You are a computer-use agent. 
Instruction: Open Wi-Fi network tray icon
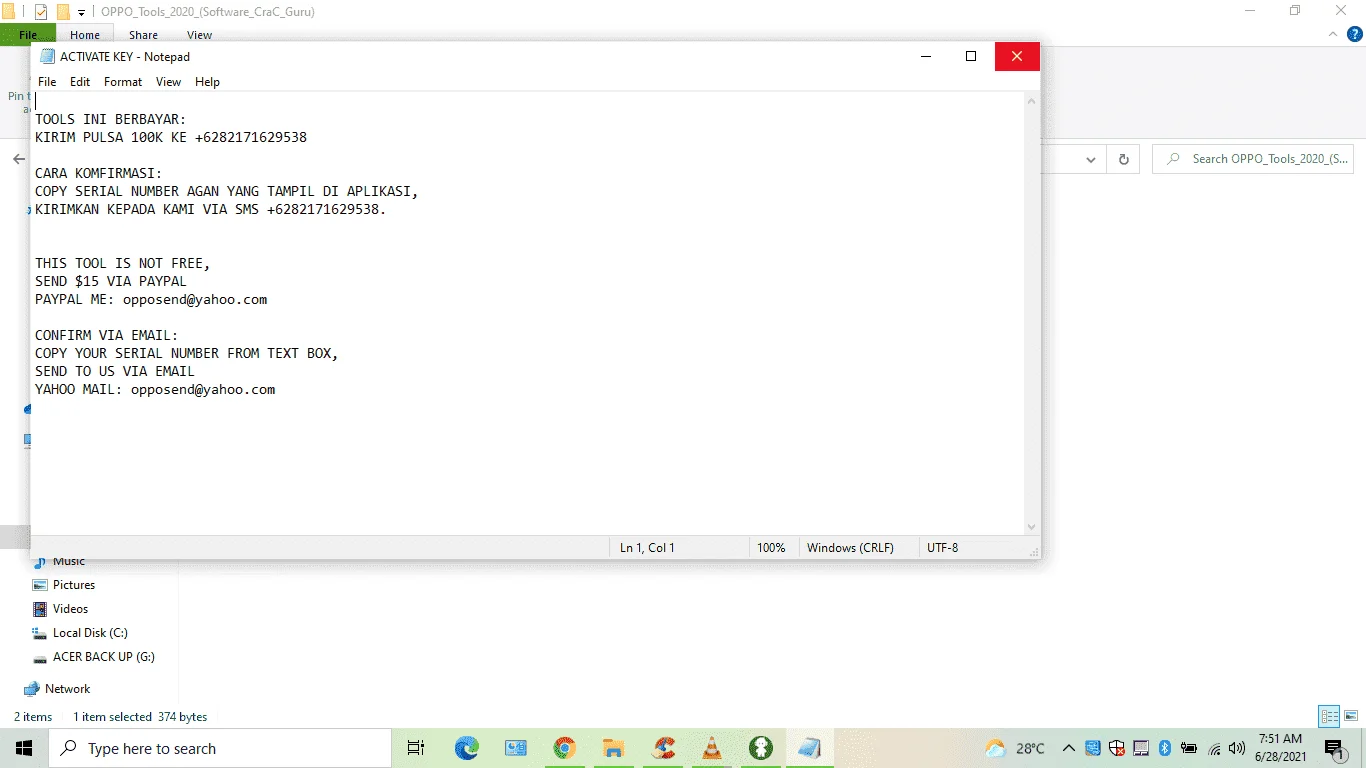pos(1214,748)
